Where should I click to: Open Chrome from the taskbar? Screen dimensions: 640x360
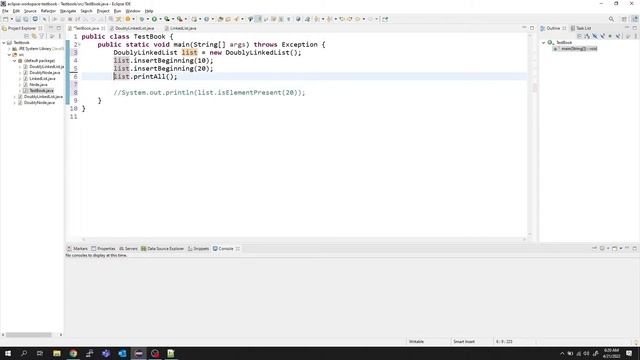(x=73, y=353)
